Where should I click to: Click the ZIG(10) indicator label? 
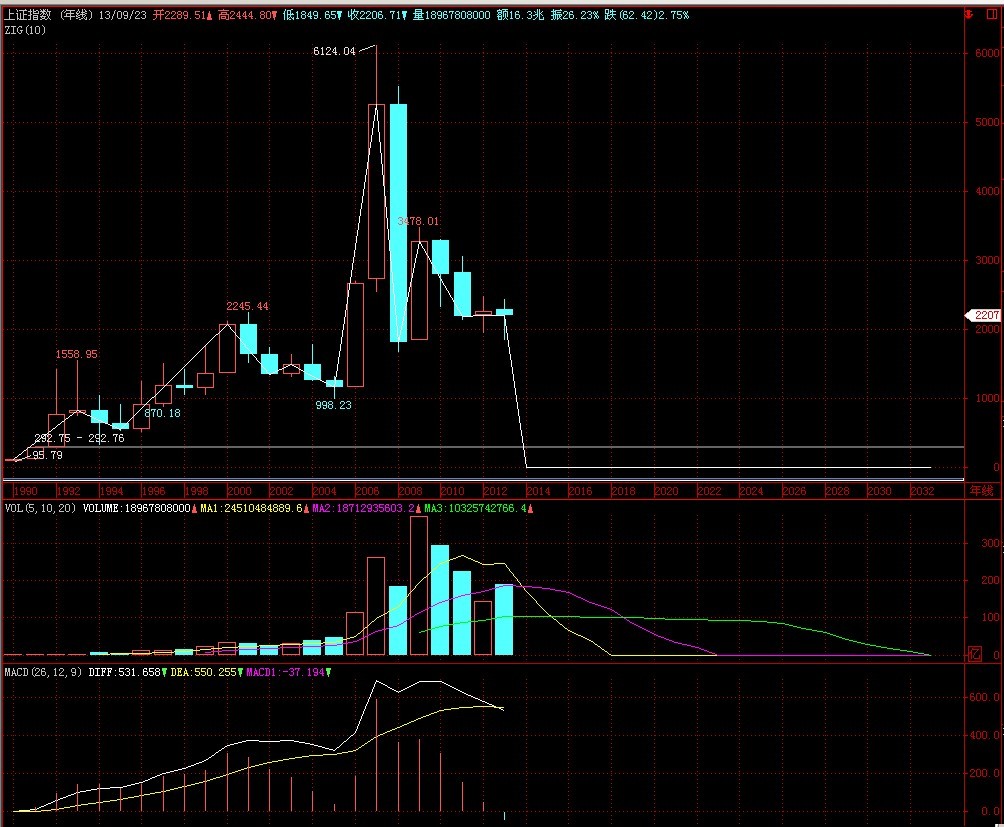pyautogui.click(x=22, y=29)
